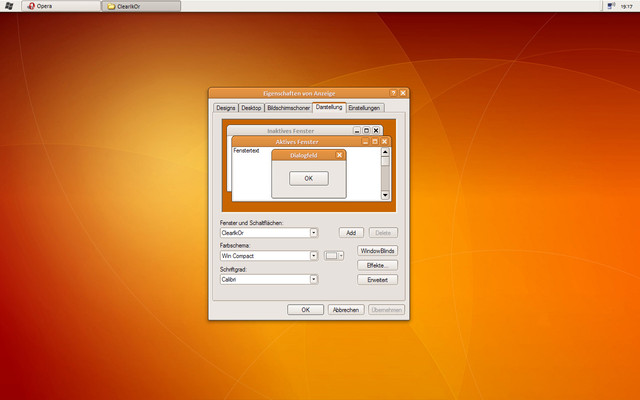The image size is (640, 400).
Task: Click the network tray icon
Action: point(611,6)
